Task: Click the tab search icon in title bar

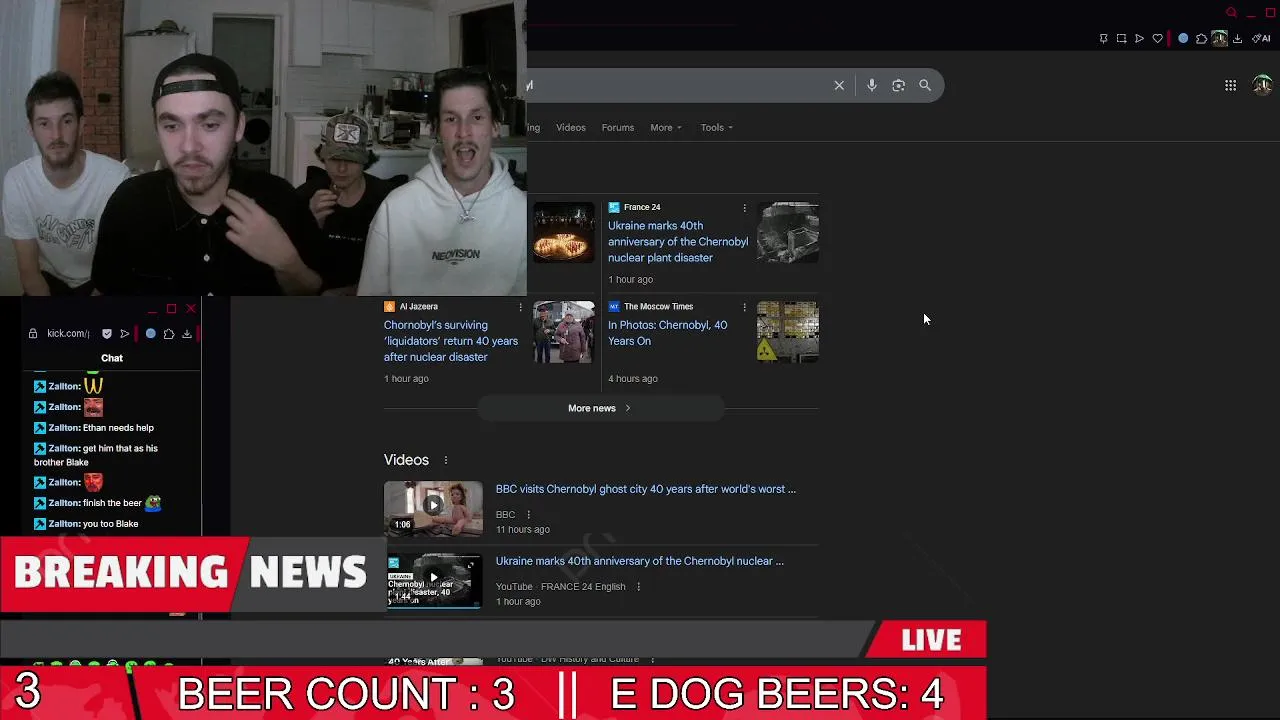Action: coord(1231,13)
